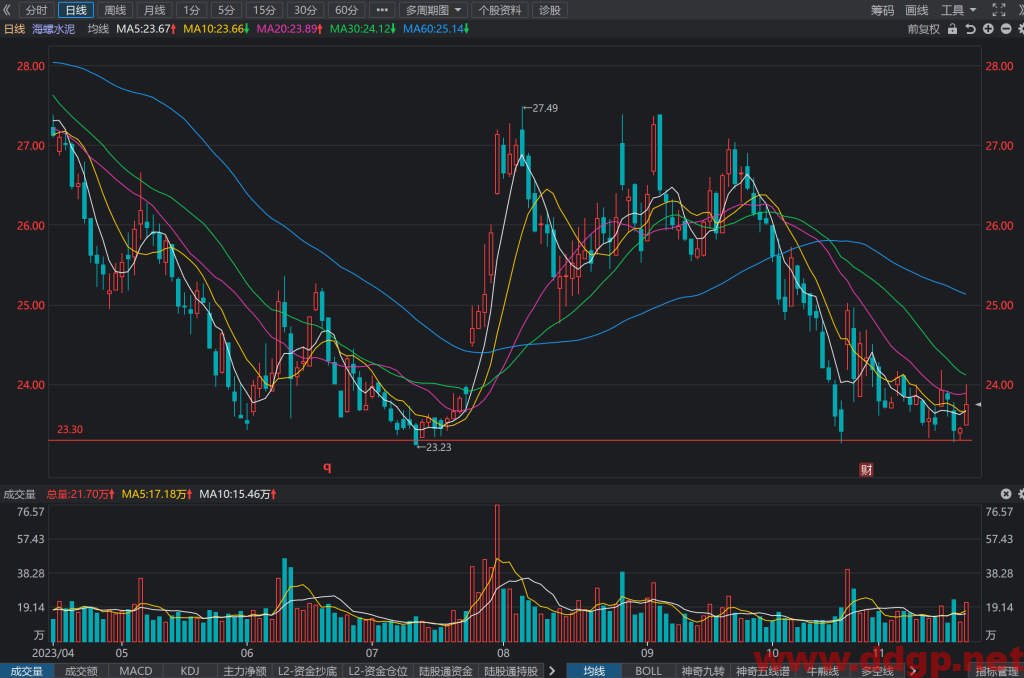
Task: Open the 前复权 price adjustment option
Action: [x=923, y=29]
